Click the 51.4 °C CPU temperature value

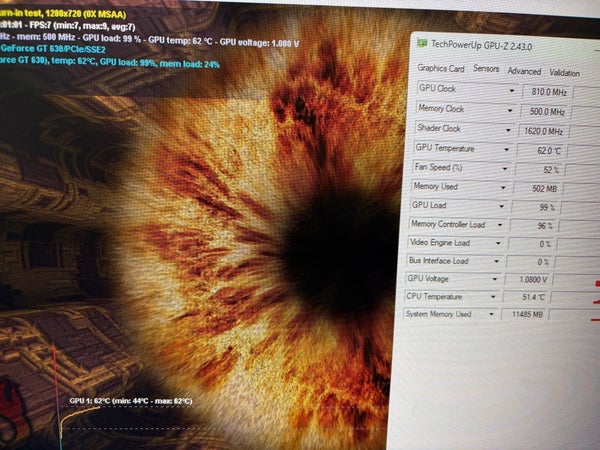[x=526, y=297]
